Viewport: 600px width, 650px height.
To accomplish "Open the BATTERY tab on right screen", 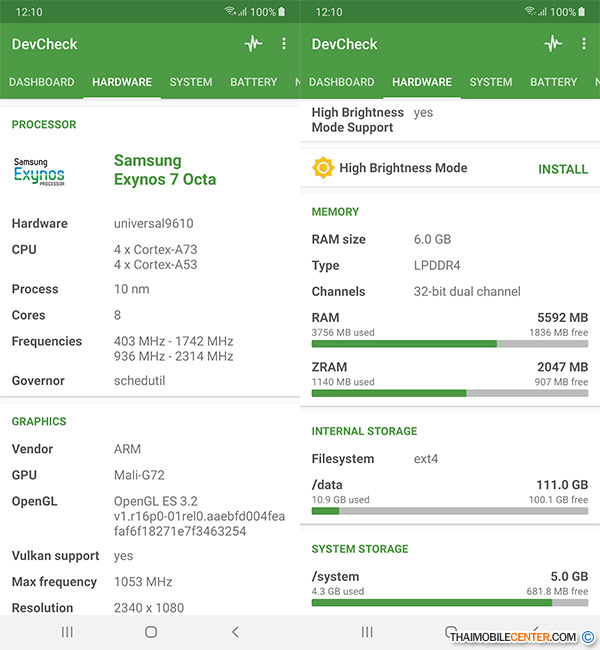I will click(x=553, y=82).
